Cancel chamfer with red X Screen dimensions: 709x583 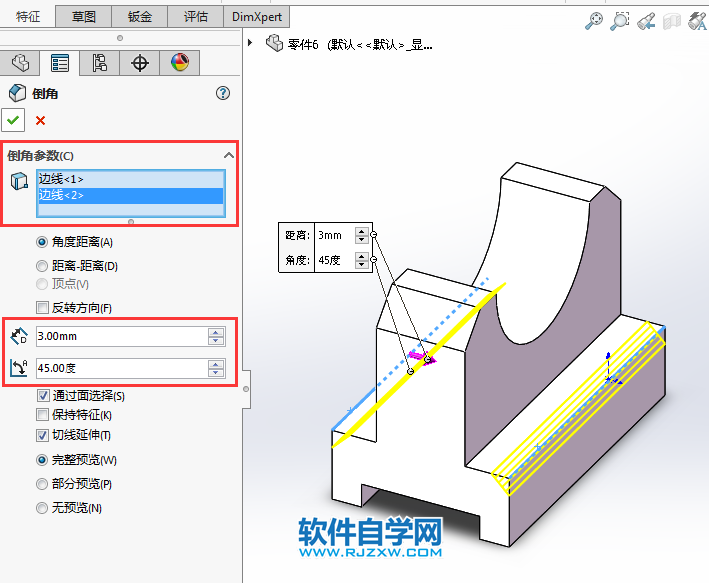pos(40,120)
